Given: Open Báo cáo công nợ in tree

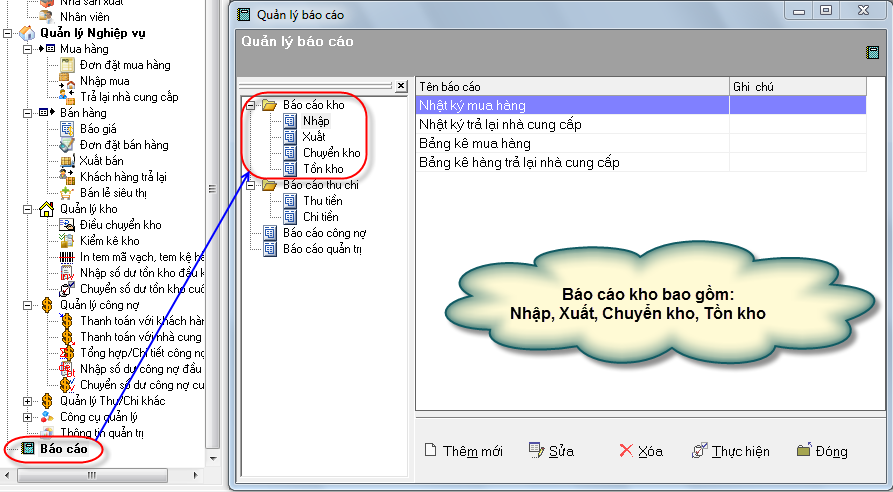Looking at the screenshot, I should [x=321, y=233].
